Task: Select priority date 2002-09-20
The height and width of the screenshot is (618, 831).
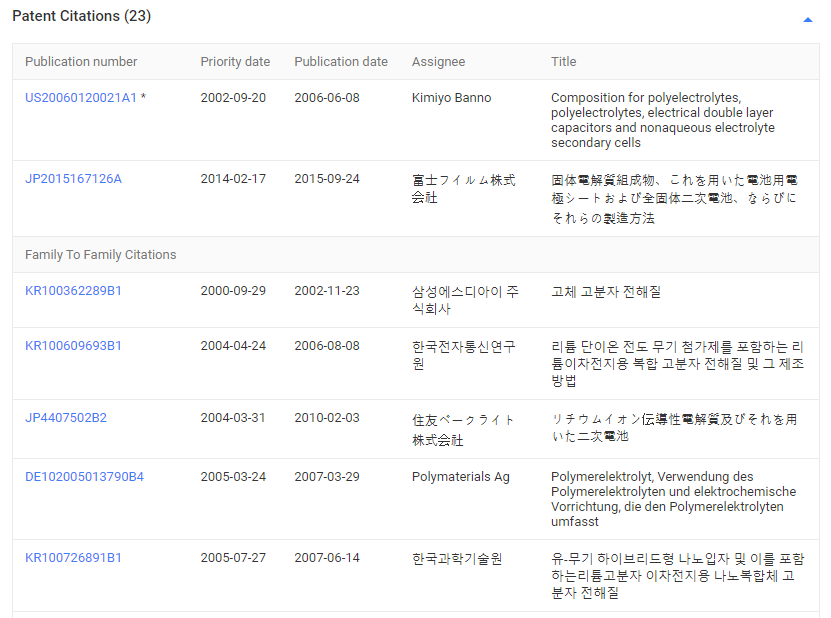Action: [233, 98]
